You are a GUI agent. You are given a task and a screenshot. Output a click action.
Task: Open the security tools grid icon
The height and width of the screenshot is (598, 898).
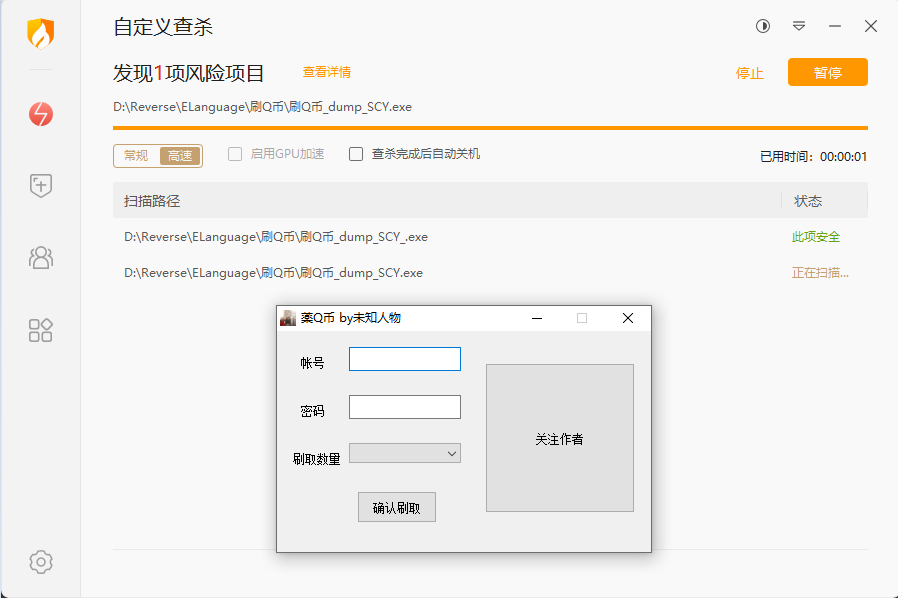pyautogui.click(x=40, y=330)
